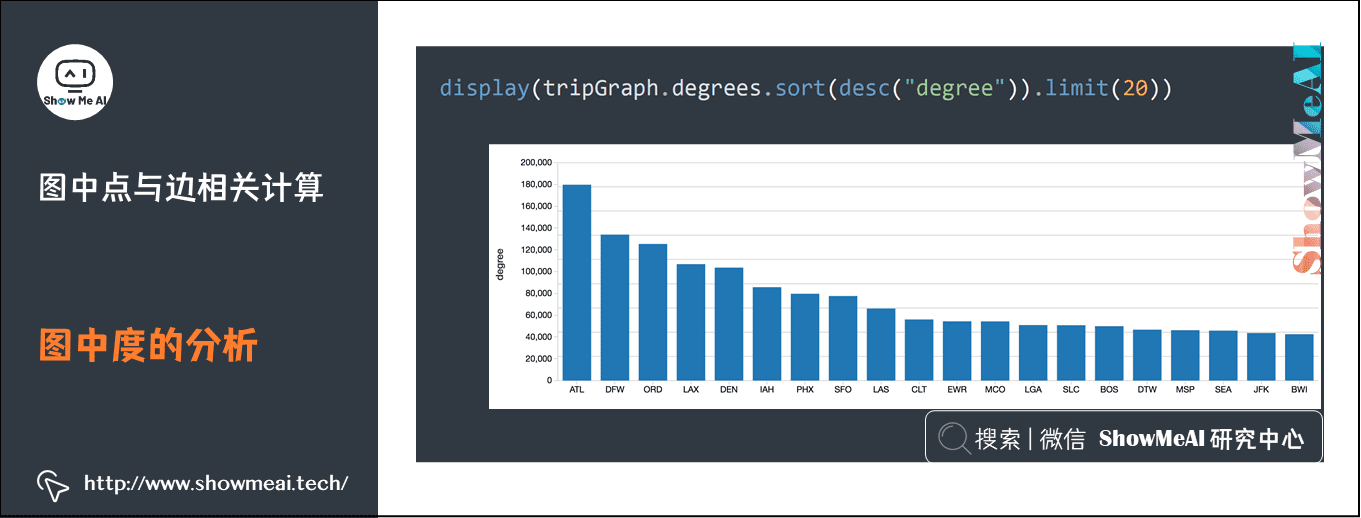Image resolution: width=1361 pixels, height=518 pixels.
Task: Click the BWI x-axis label
Action: point(1299,390)
